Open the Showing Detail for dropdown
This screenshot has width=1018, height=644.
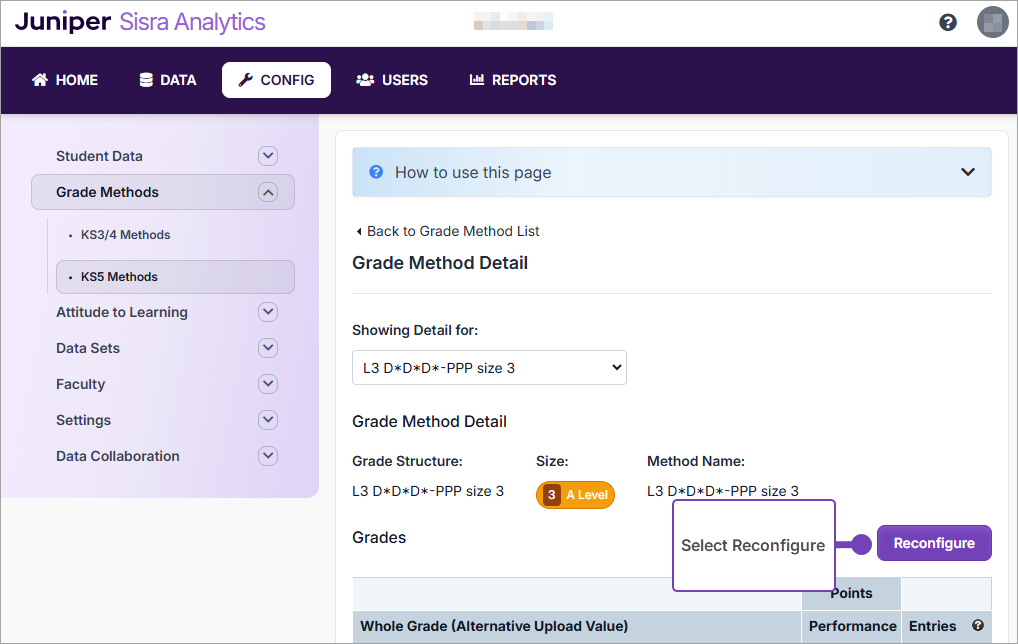[489, 368]
